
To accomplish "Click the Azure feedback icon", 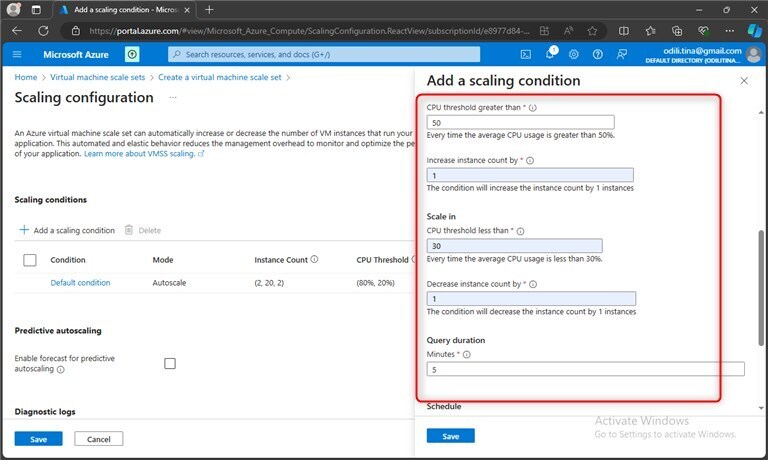I will [622, 54].
